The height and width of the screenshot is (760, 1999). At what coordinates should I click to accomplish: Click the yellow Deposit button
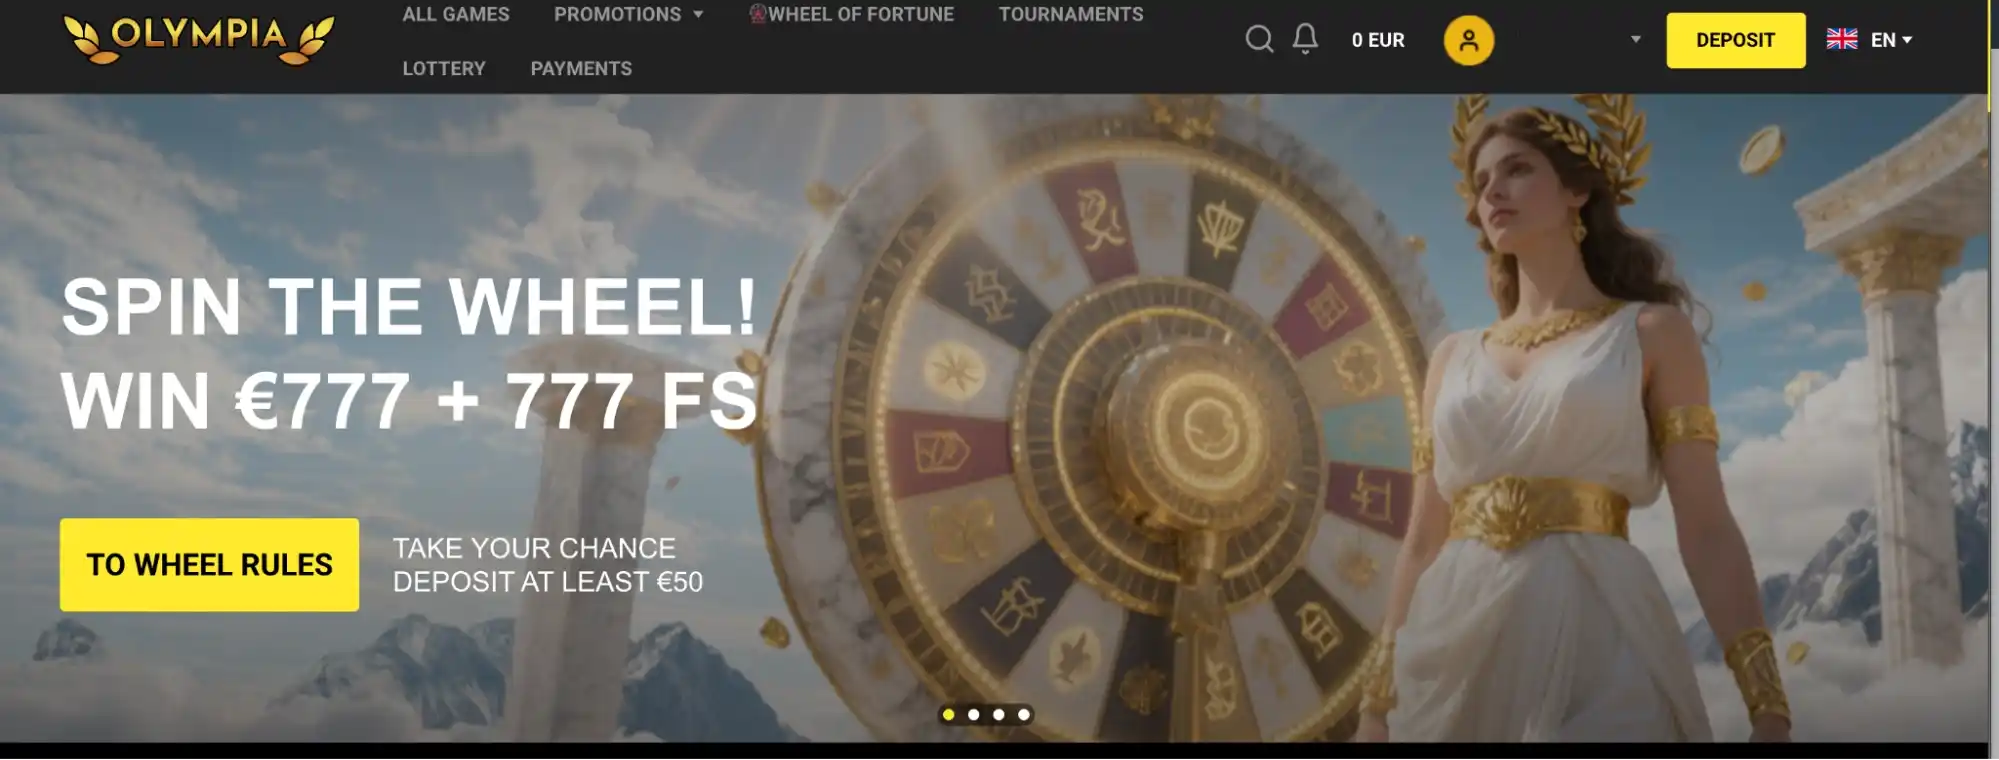click(x=1735, y=40)
